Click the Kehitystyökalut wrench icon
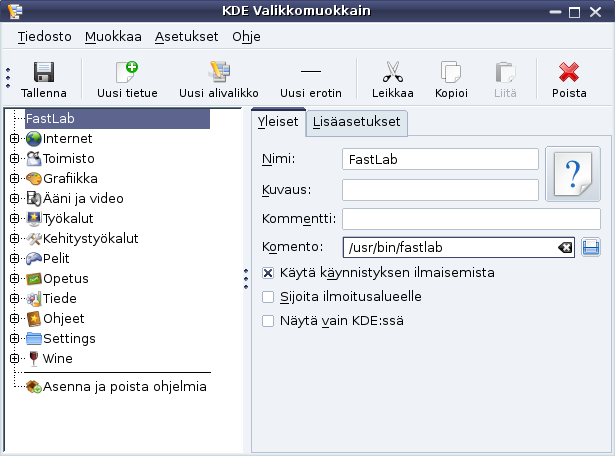Image resolution: width=615 pixels, height=456 pixels. pyautogui.click(x=34, y=238)
